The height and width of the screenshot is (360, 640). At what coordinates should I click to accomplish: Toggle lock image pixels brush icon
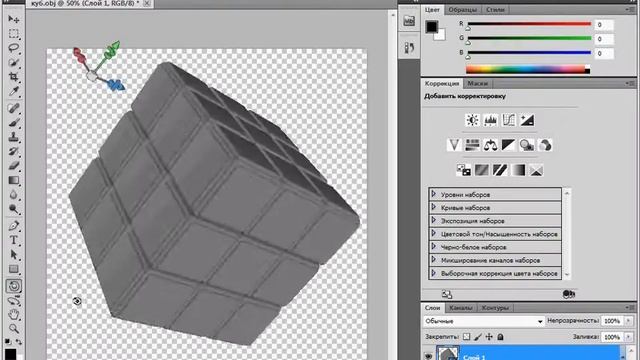478,337
